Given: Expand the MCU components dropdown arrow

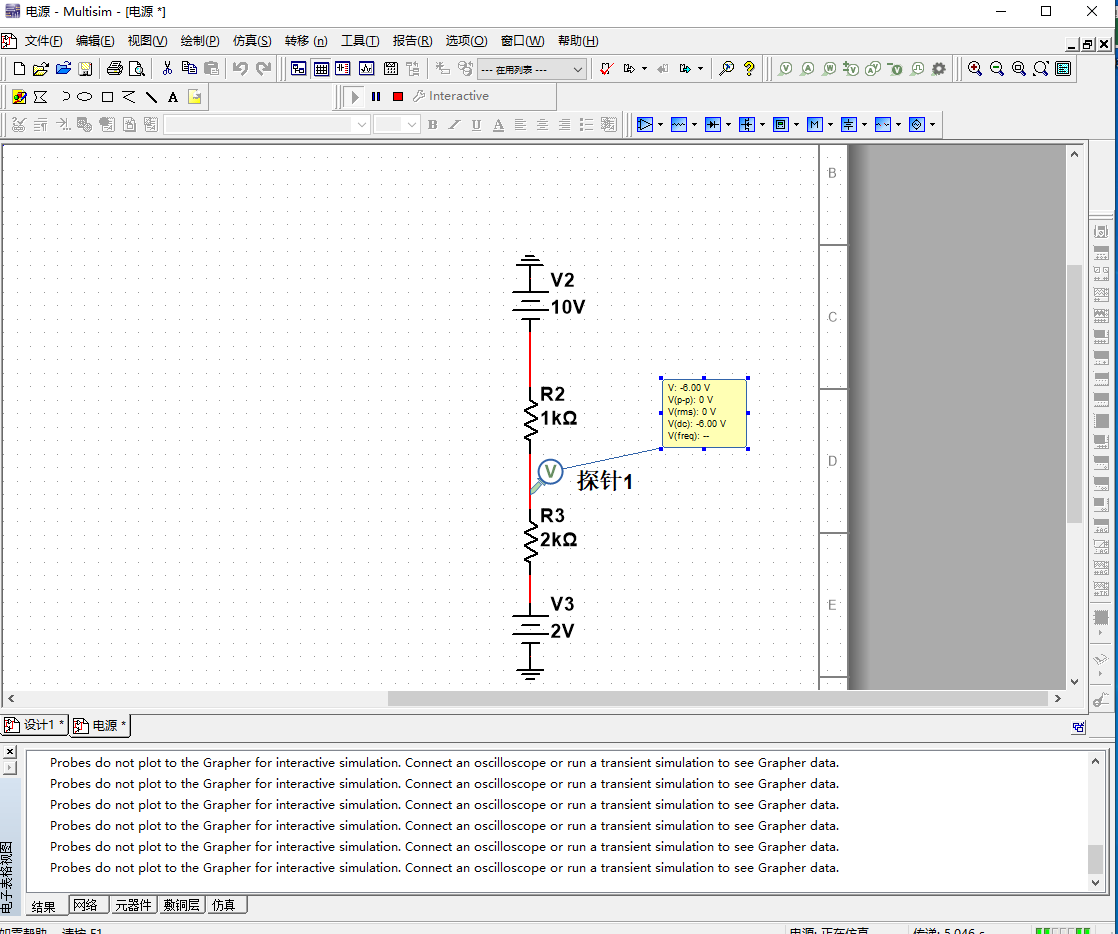Looking at the screenshot, I should [830, 125].
